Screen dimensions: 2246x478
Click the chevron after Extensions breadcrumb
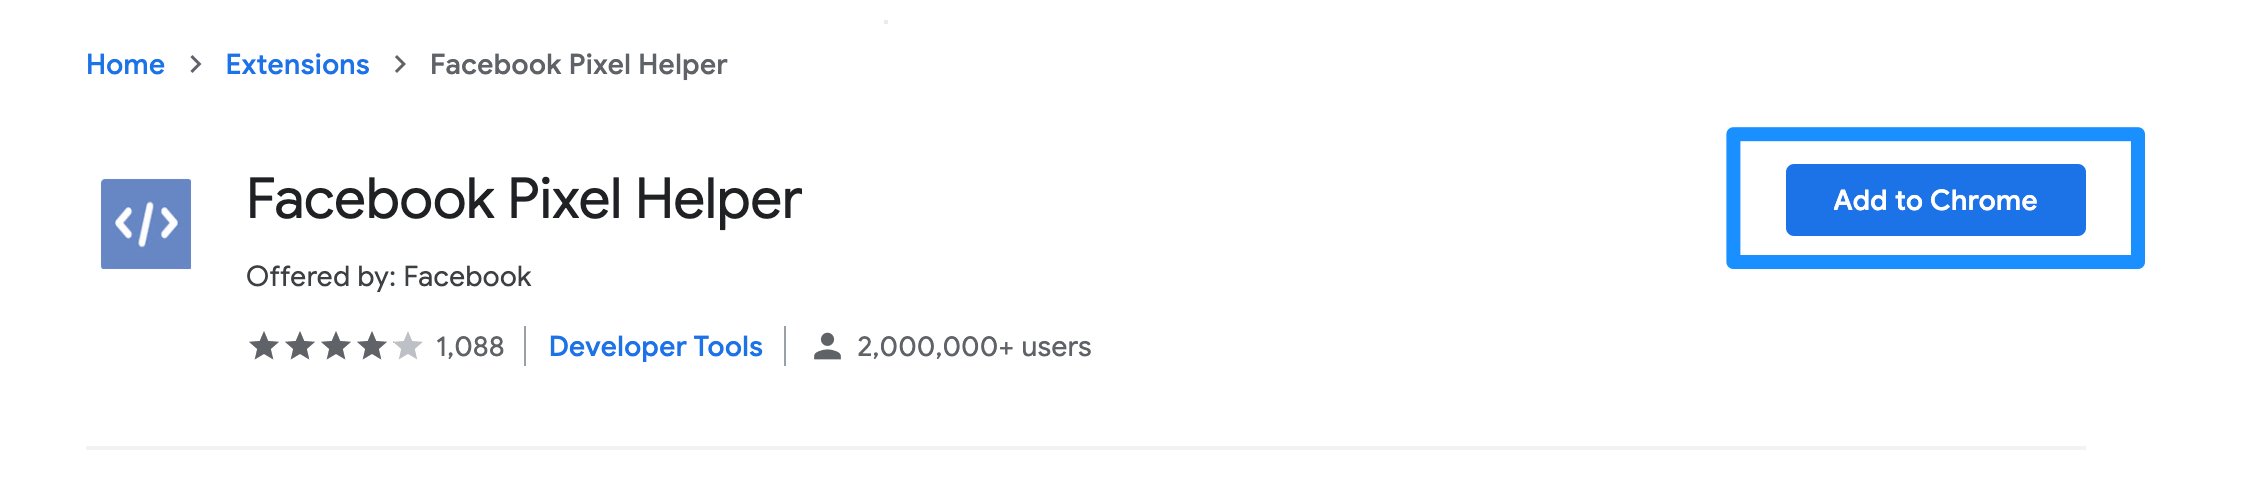401,64
